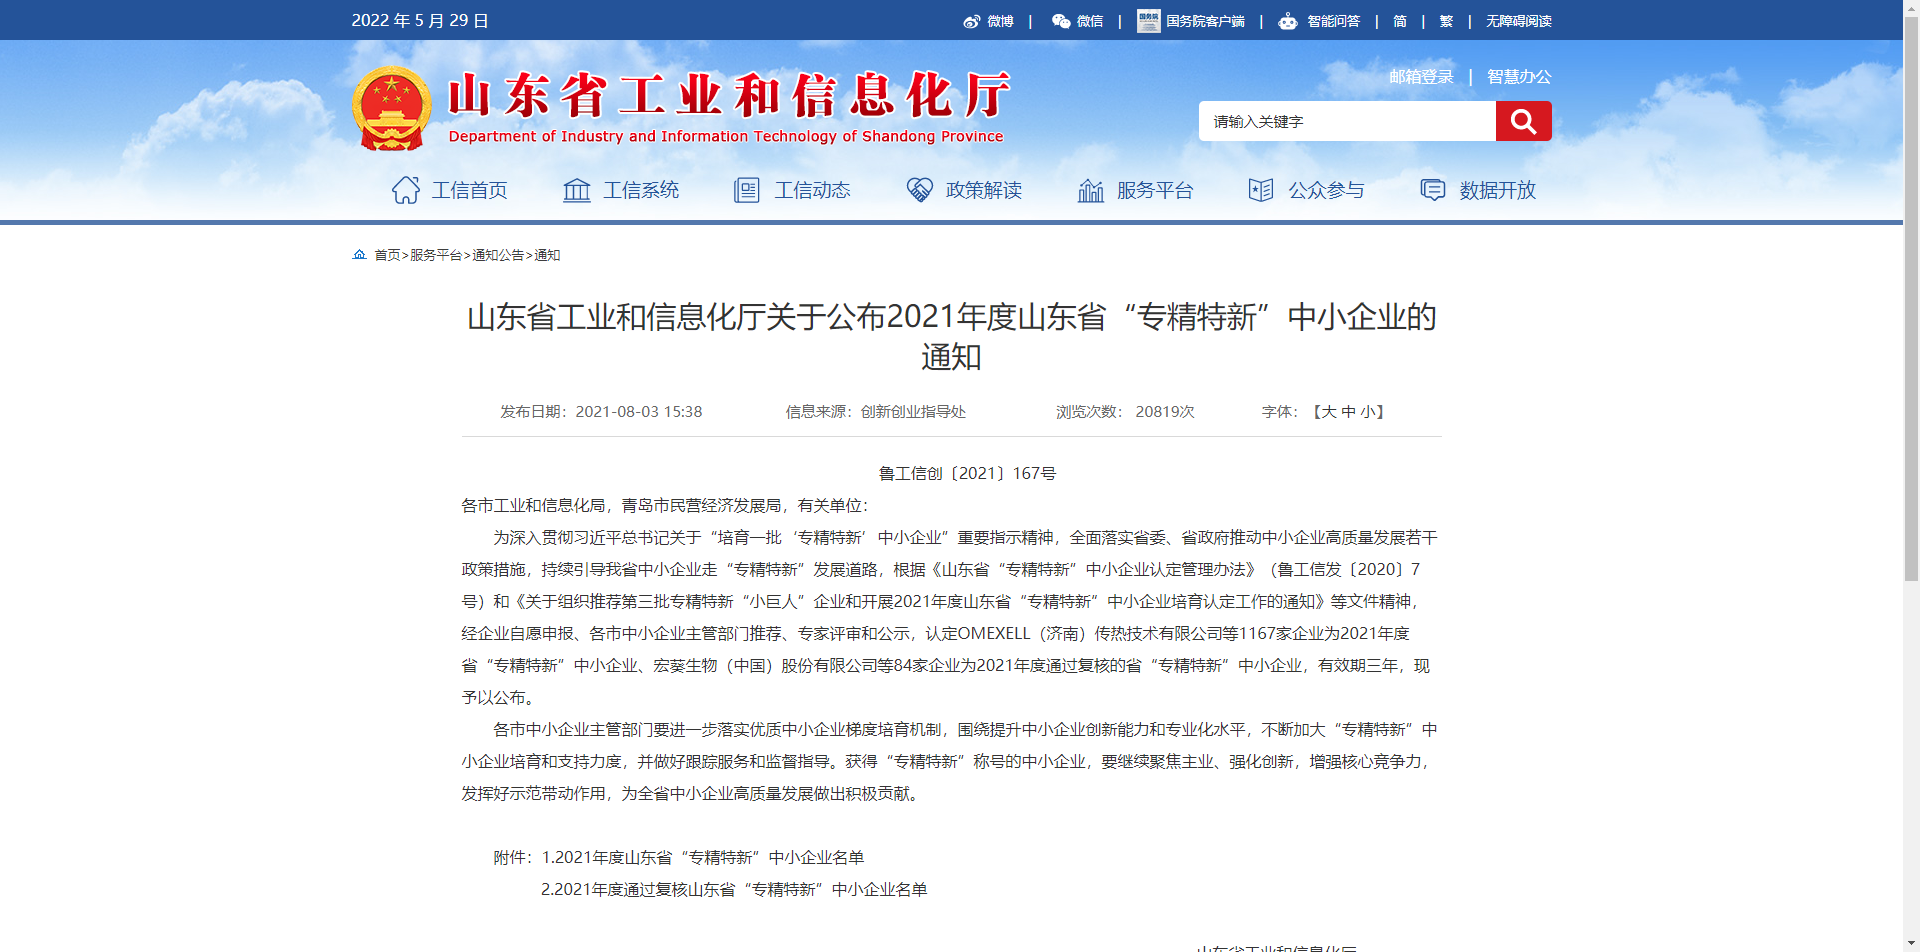Click the national emblem logo

pos(391,108)
